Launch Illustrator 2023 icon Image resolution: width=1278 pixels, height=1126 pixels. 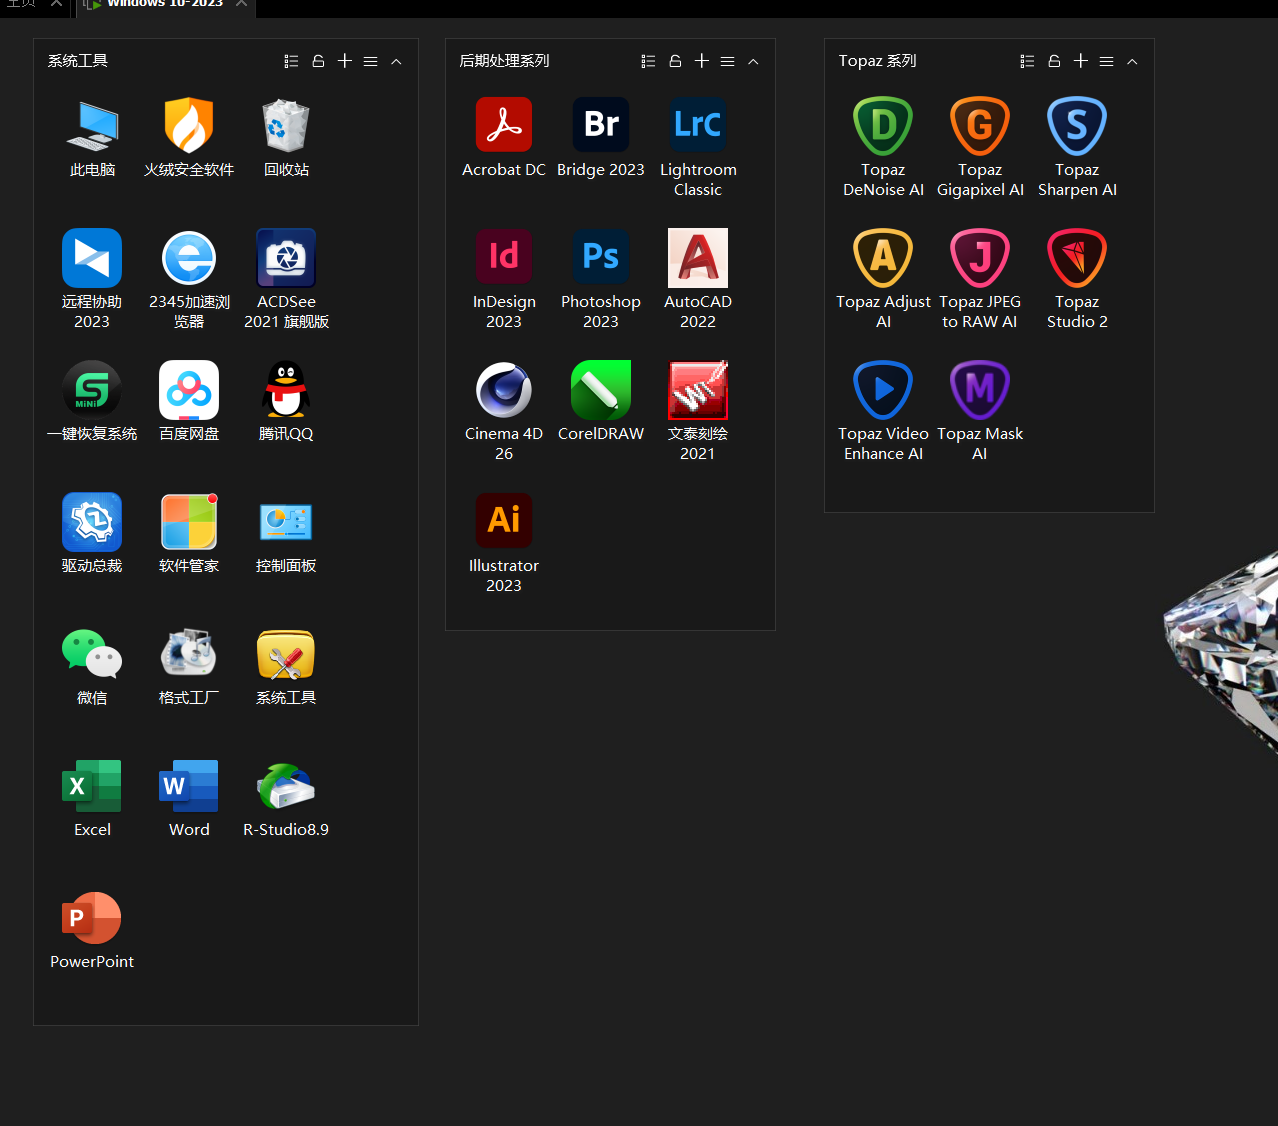(x=504, y=522)
